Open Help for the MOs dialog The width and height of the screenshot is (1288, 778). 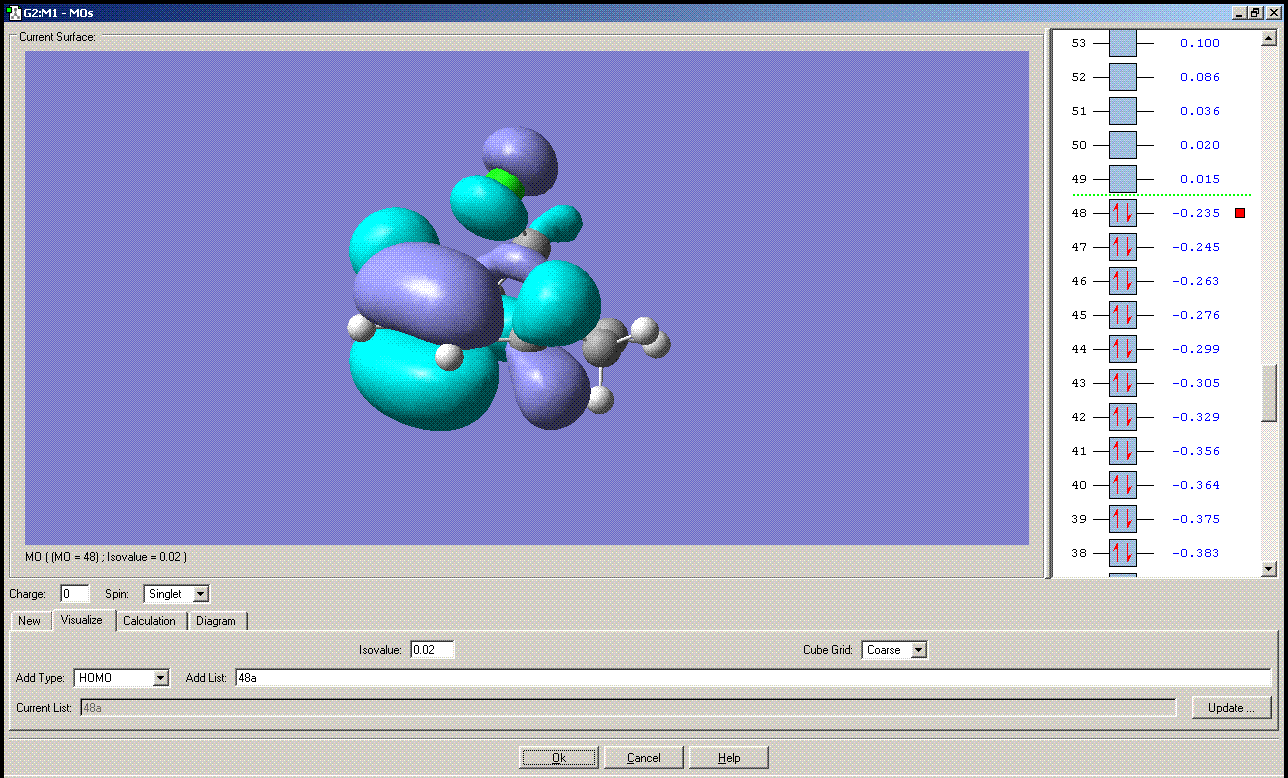(729, 757)
